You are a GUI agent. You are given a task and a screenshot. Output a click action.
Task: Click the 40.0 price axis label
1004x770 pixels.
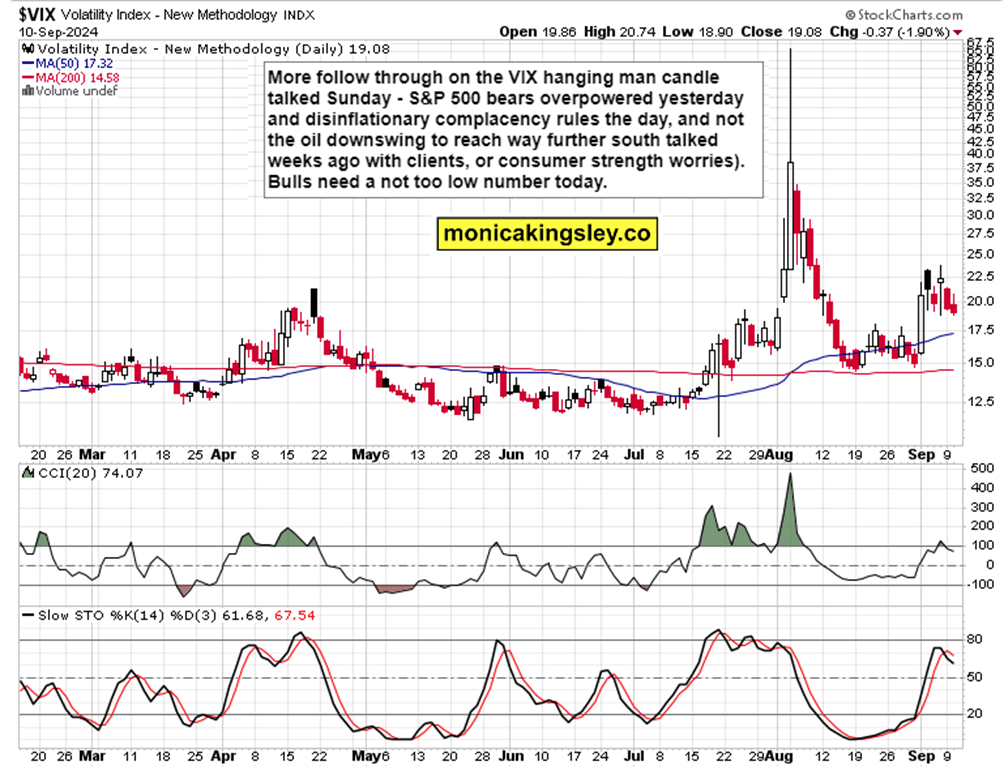pyautogui.click(x=980, y=154)
